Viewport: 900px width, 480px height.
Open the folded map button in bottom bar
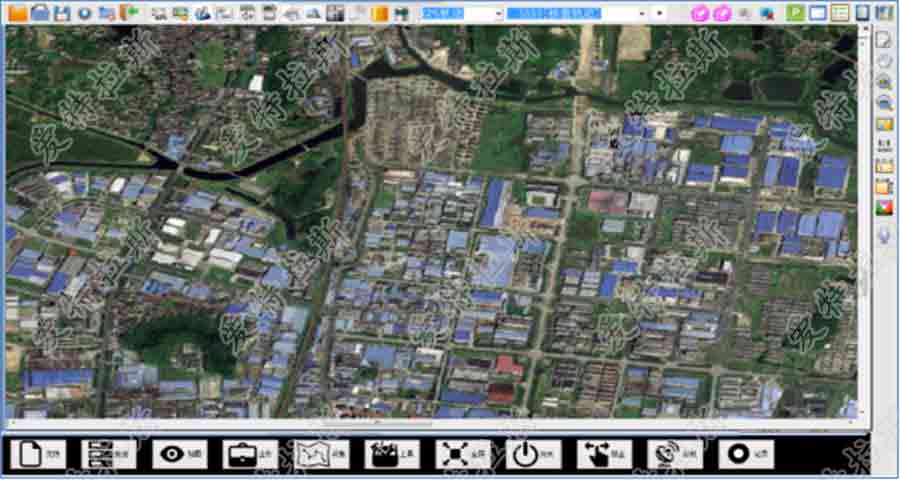321,454
